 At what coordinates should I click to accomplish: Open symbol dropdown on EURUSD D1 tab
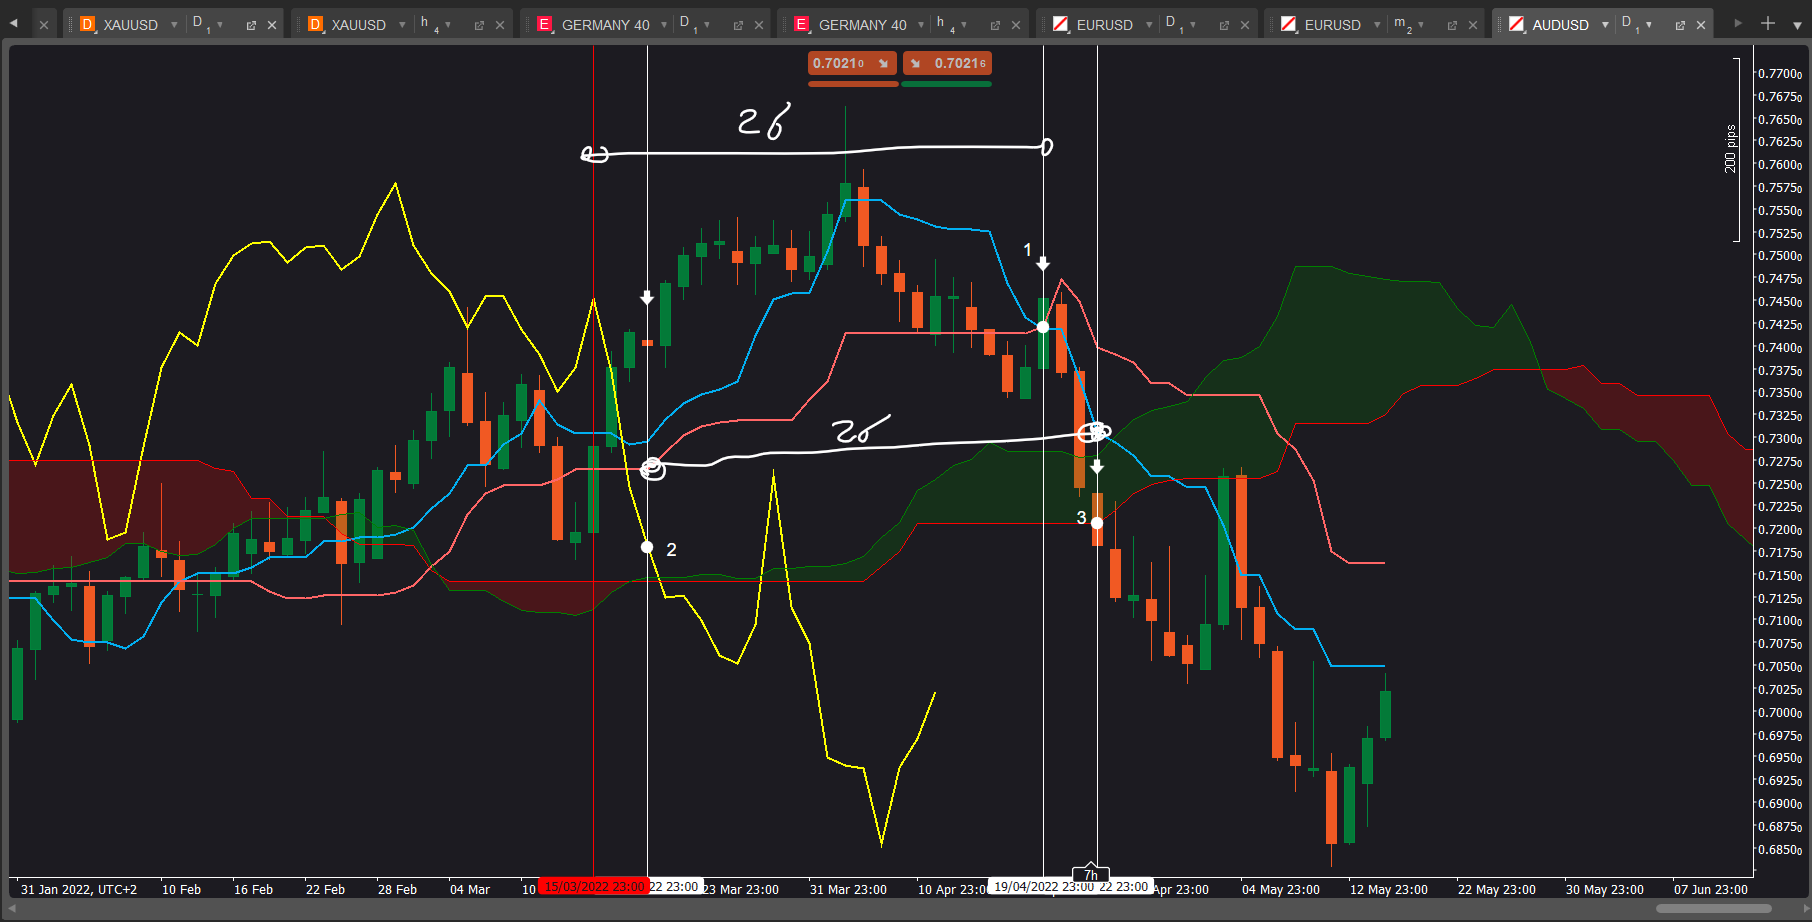point(1149,25)
